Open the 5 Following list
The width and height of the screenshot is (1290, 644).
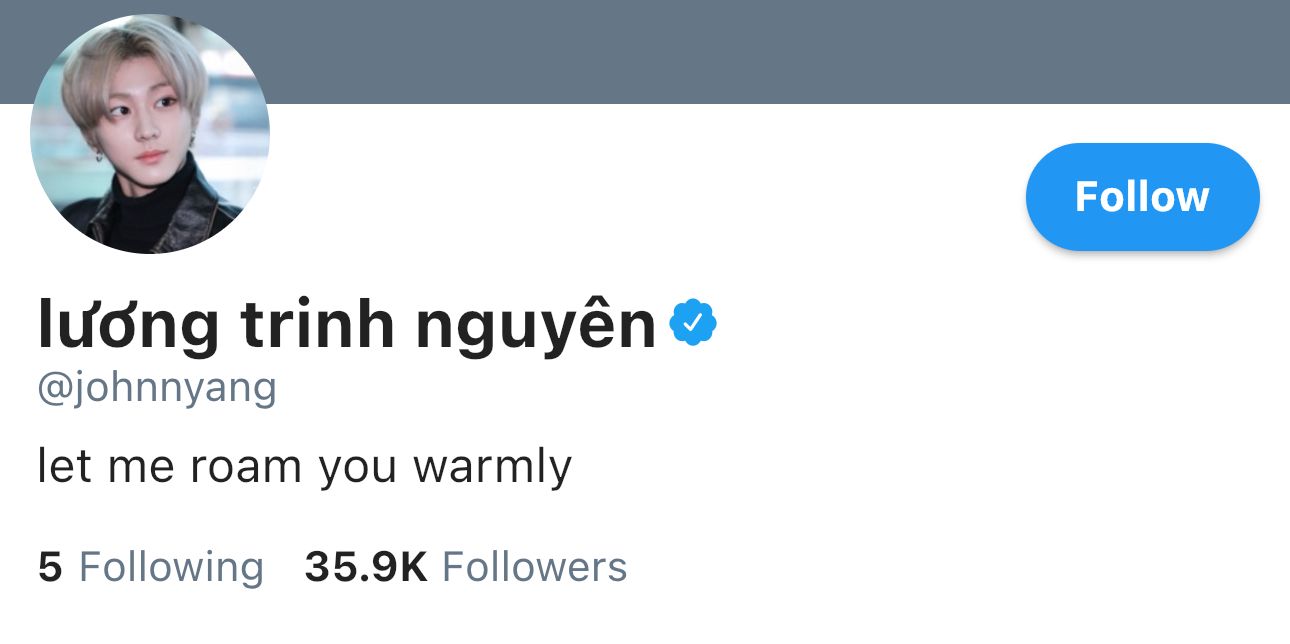click(151, 567)
